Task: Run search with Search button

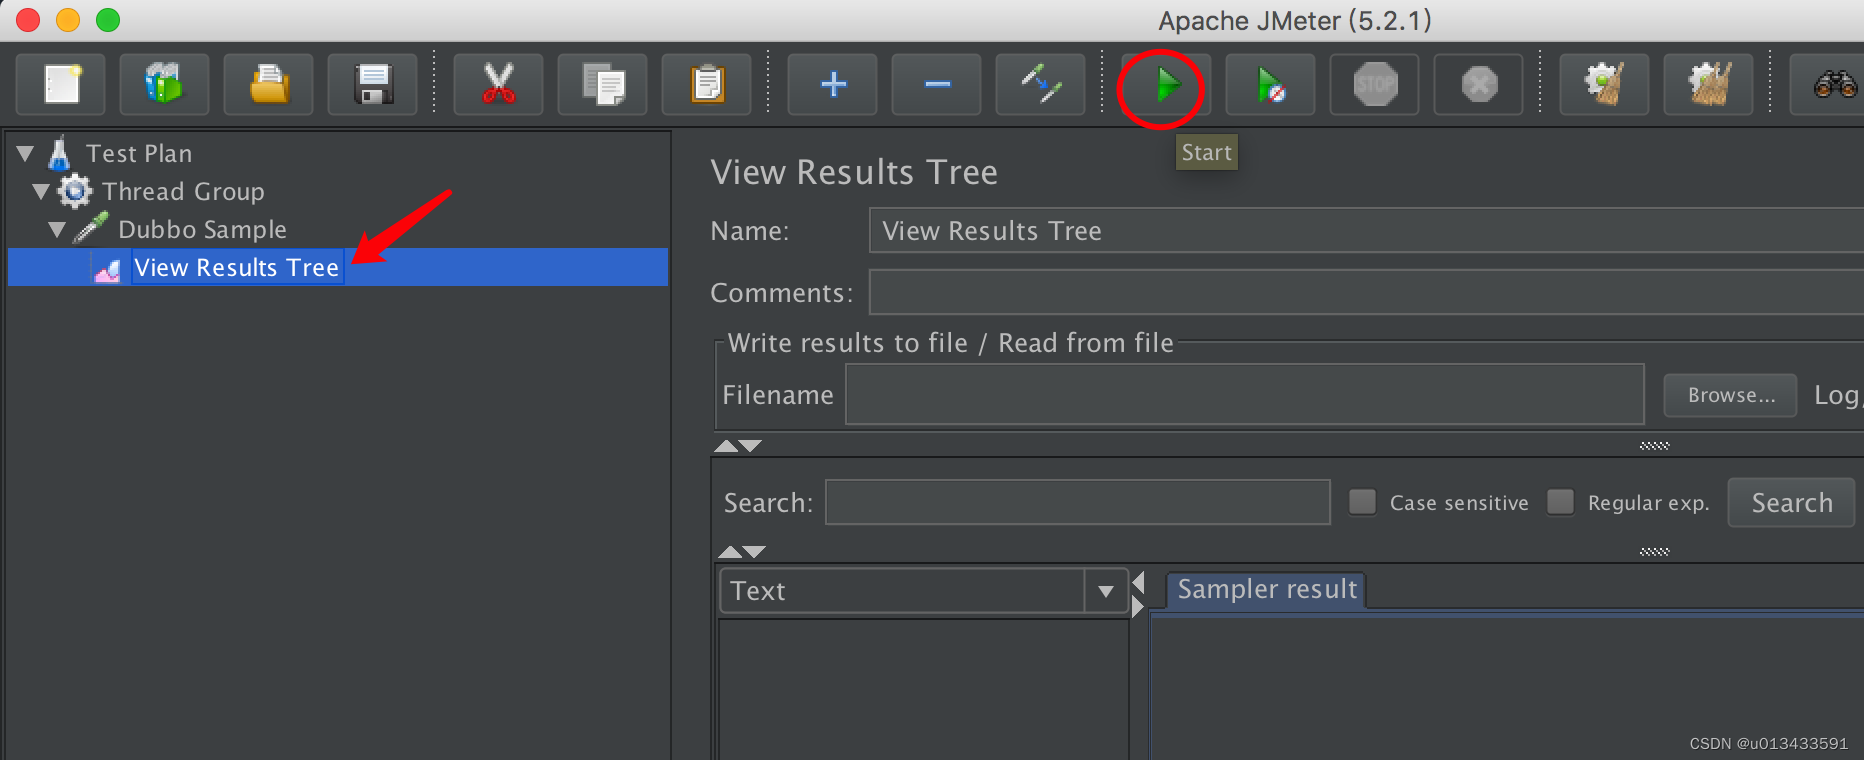Action: pyautogui.click(x=1792, y=502)
